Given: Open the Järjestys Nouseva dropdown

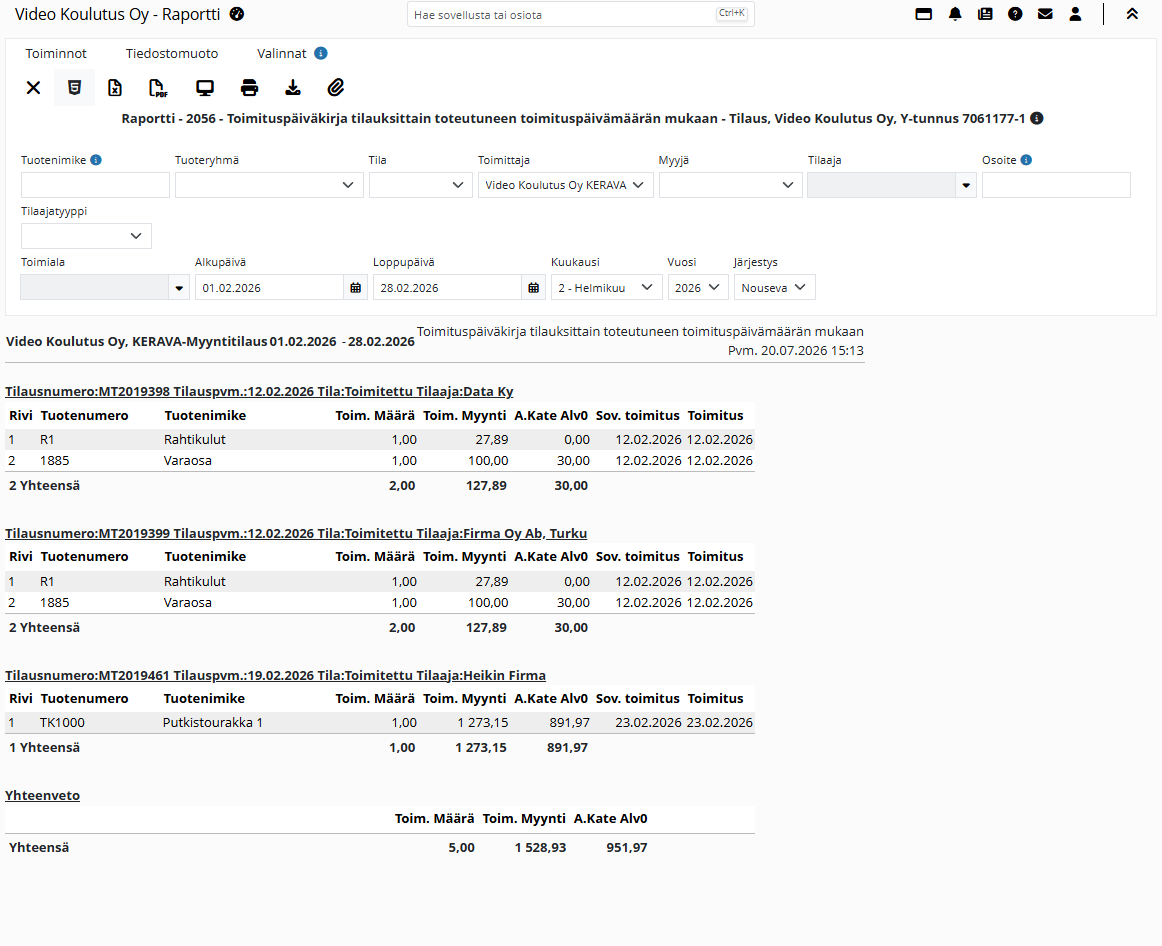Looking at the screenshot, I should coord(774,287).
